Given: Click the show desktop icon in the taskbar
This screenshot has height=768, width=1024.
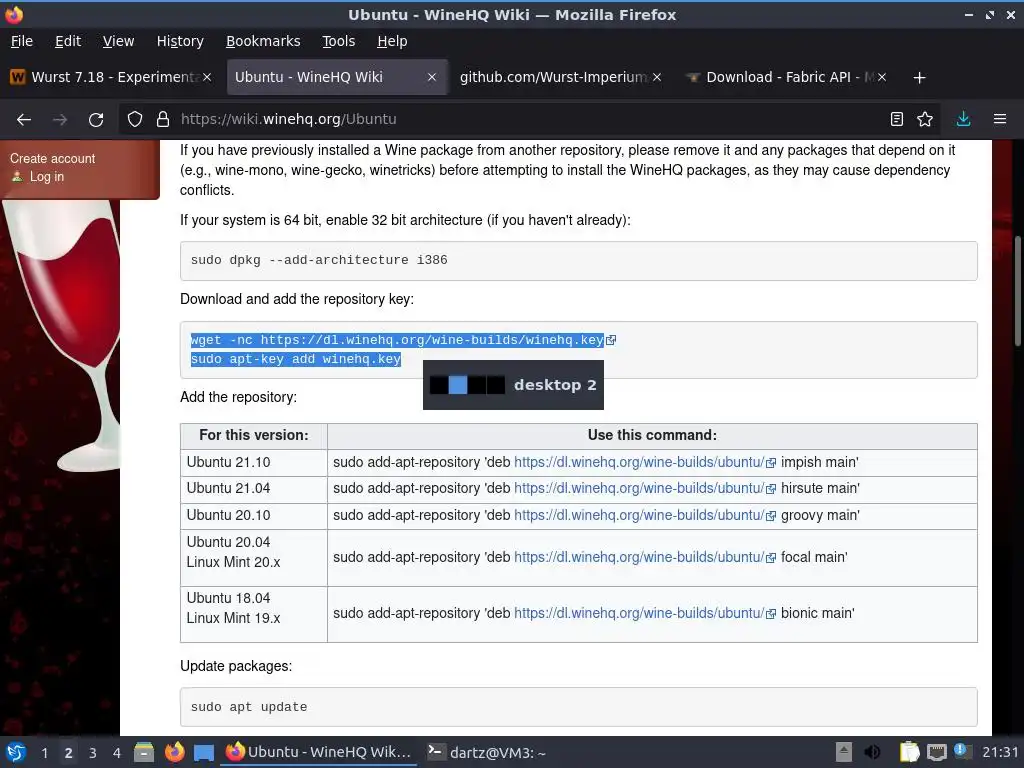Looking at the screenshot, I should coord(204,752).
